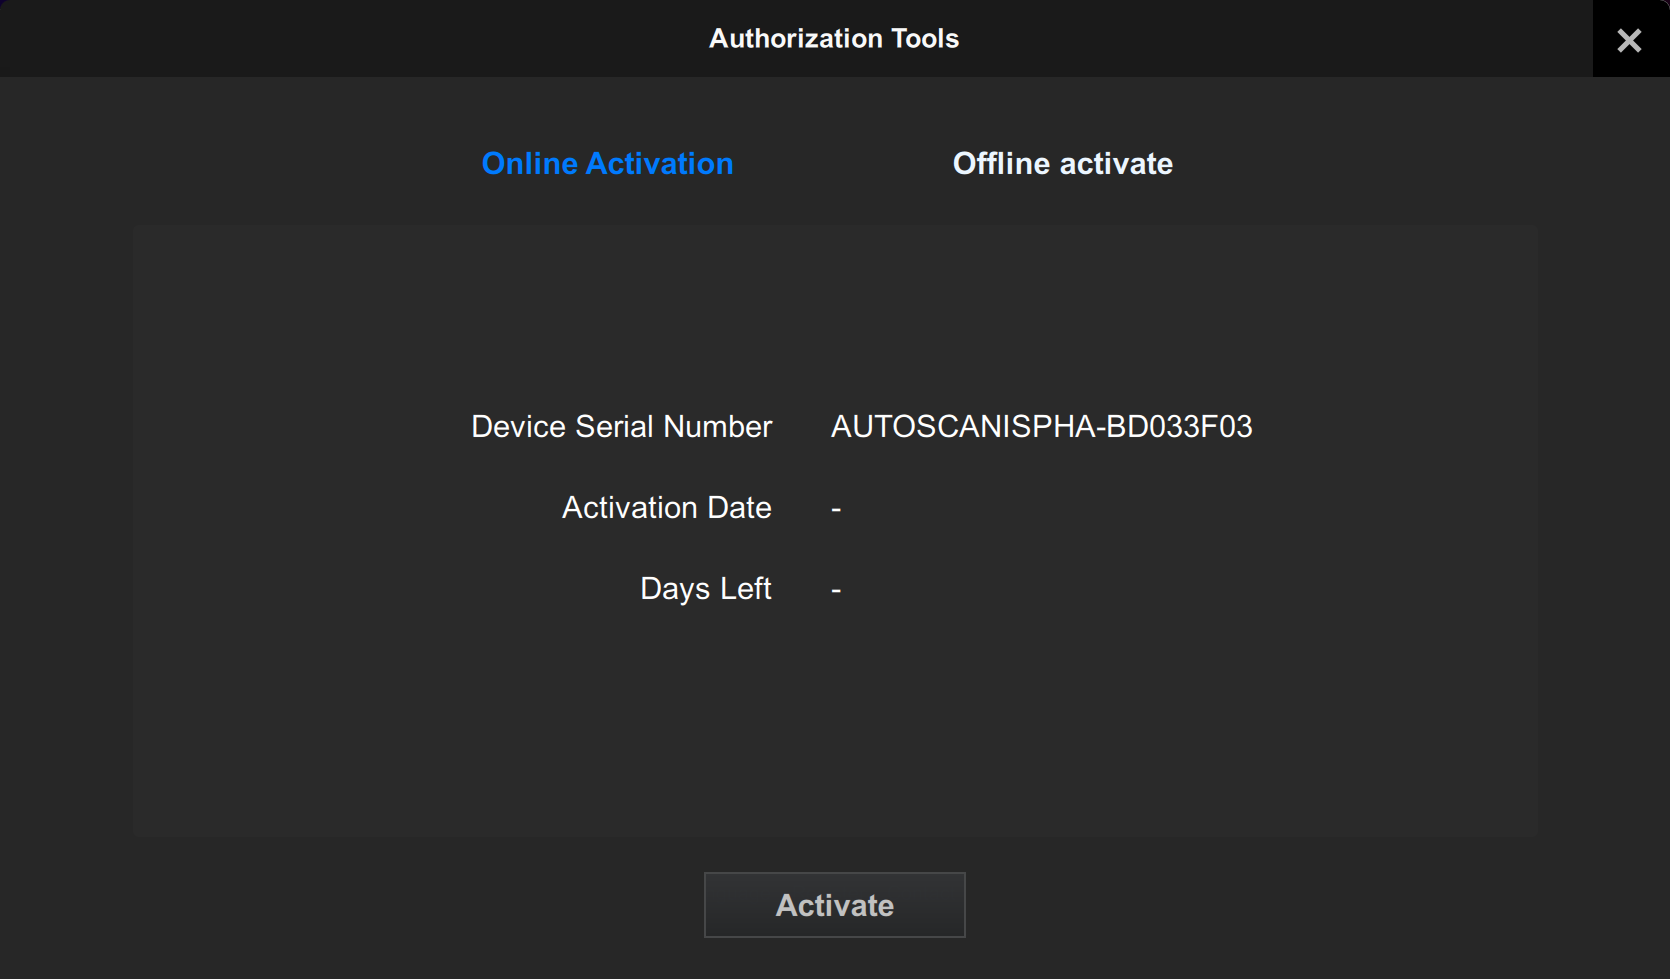The height and width of the screenshot is (979, 1670).
Task: Start online activation with the Activate button
Action: point(834,905)
